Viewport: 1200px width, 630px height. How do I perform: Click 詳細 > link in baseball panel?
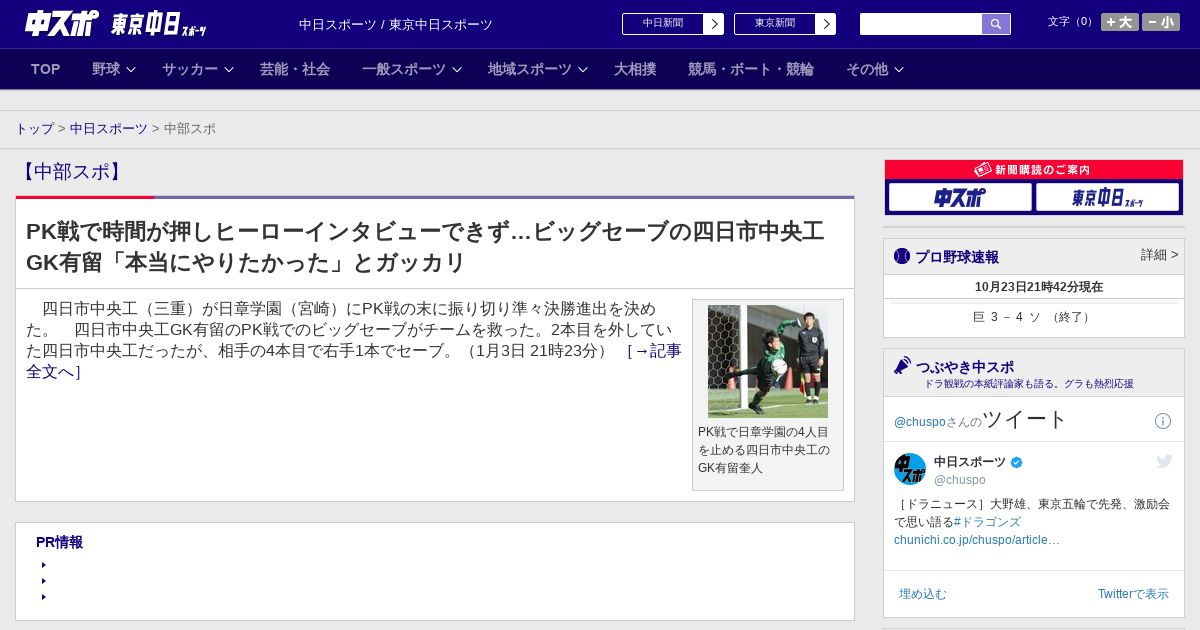tap(1160, 255)
